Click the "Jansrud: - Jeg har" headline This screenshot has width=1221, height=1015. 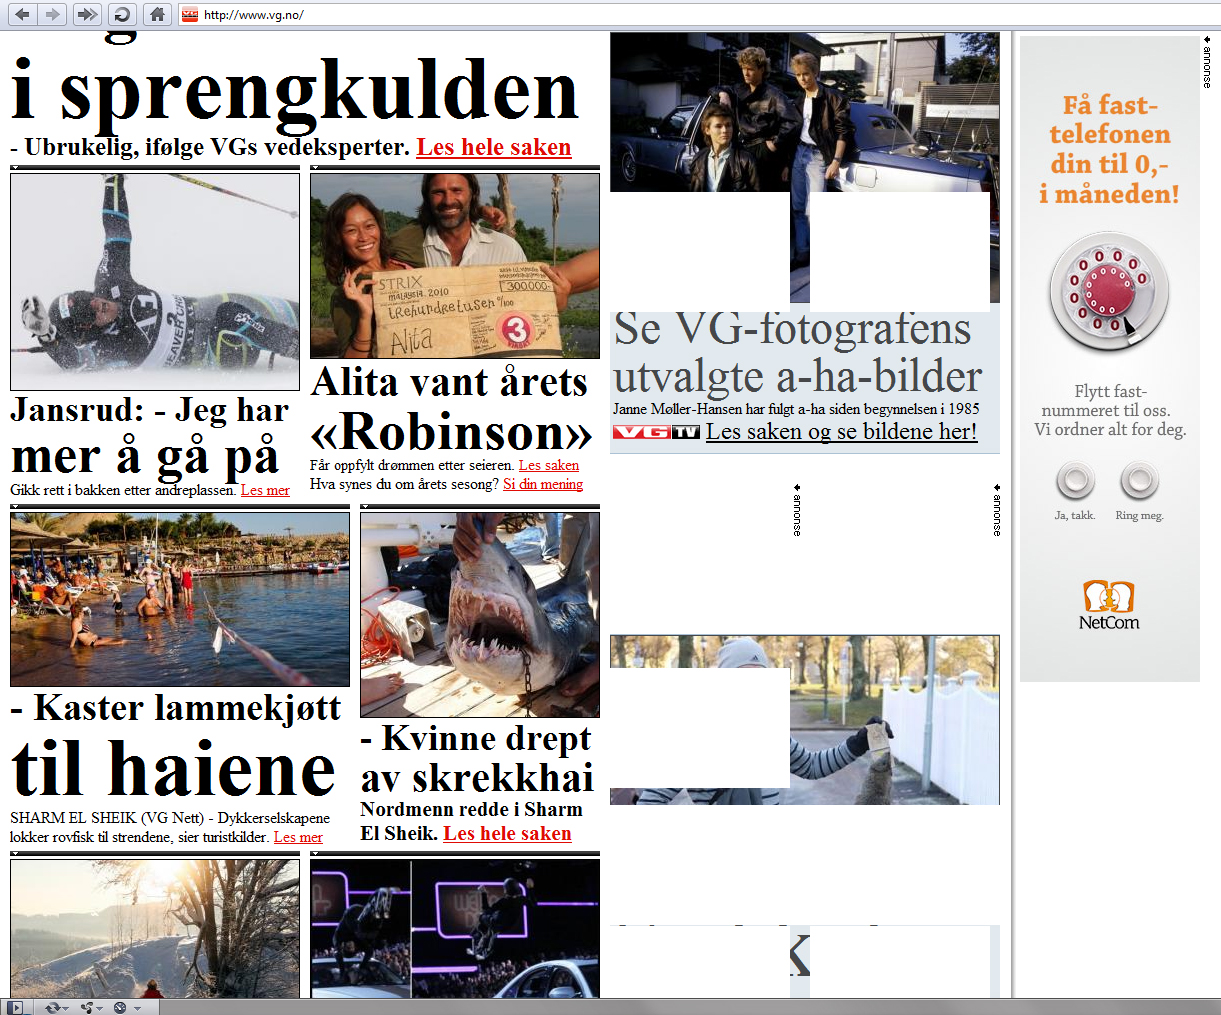(x=150, y=410)
